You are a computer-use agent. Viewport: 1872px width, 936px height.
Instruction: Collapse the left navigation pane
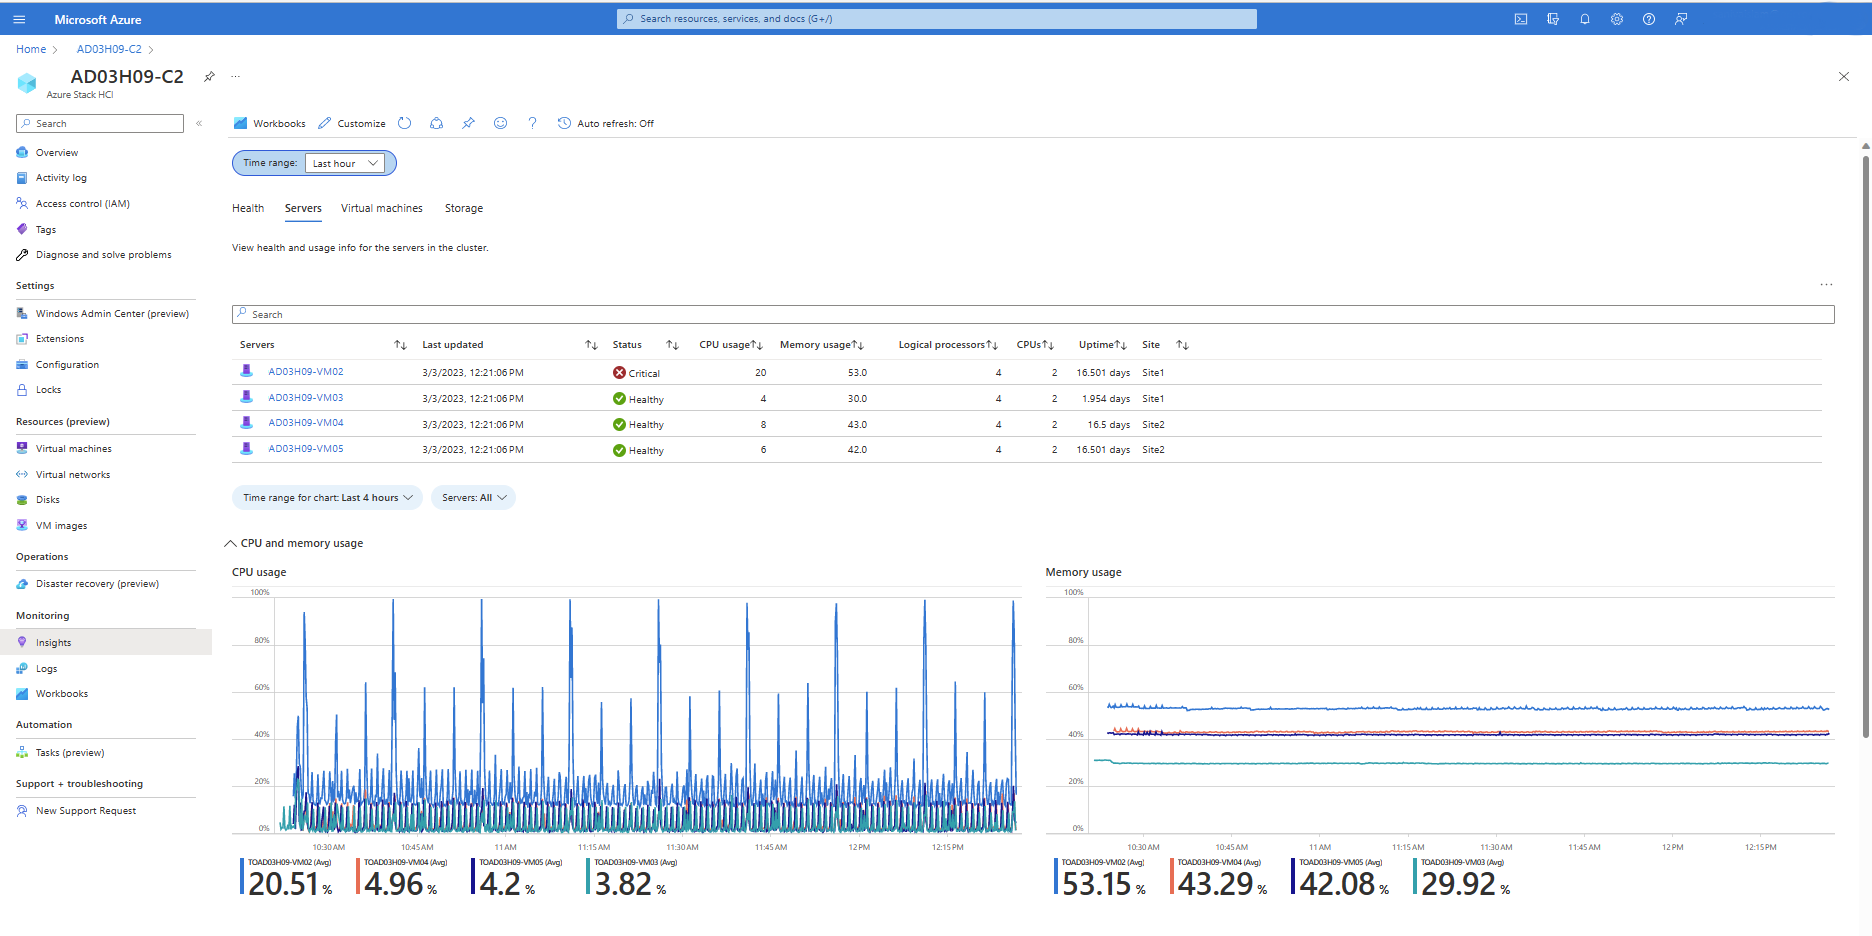tap(199, 123)
